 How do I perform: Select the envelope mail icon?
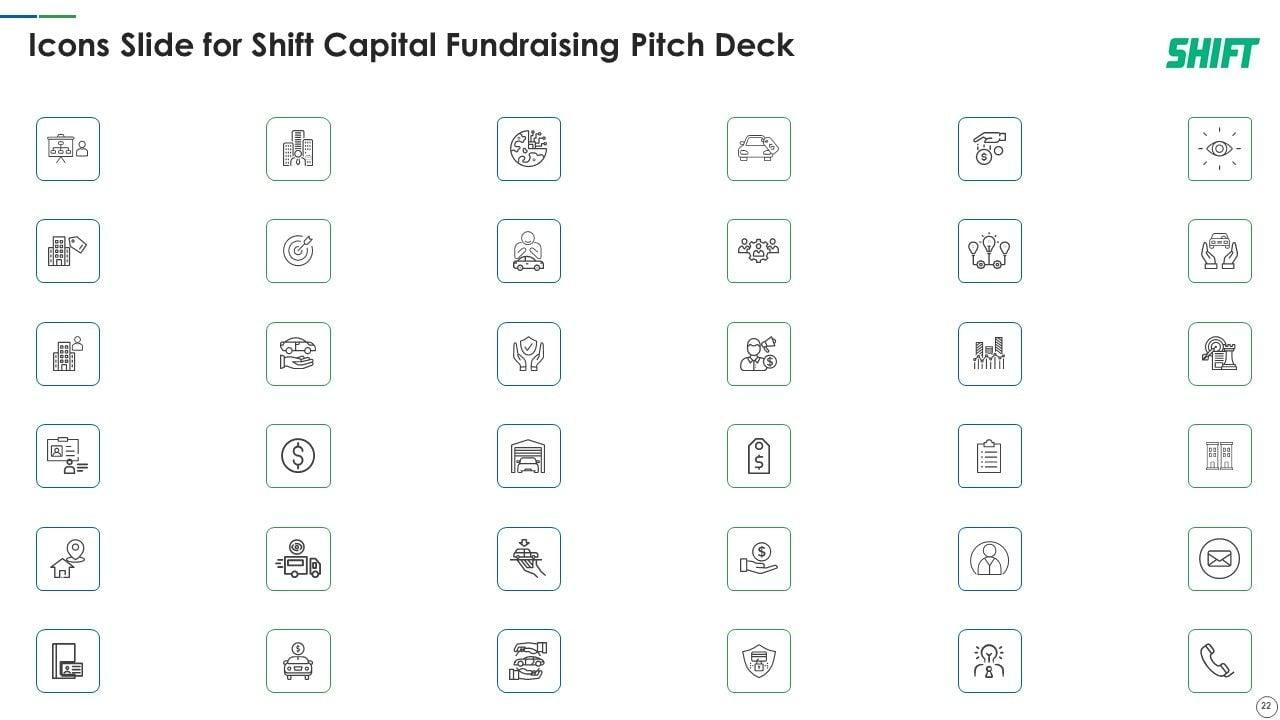click(x=1219, y=559)
